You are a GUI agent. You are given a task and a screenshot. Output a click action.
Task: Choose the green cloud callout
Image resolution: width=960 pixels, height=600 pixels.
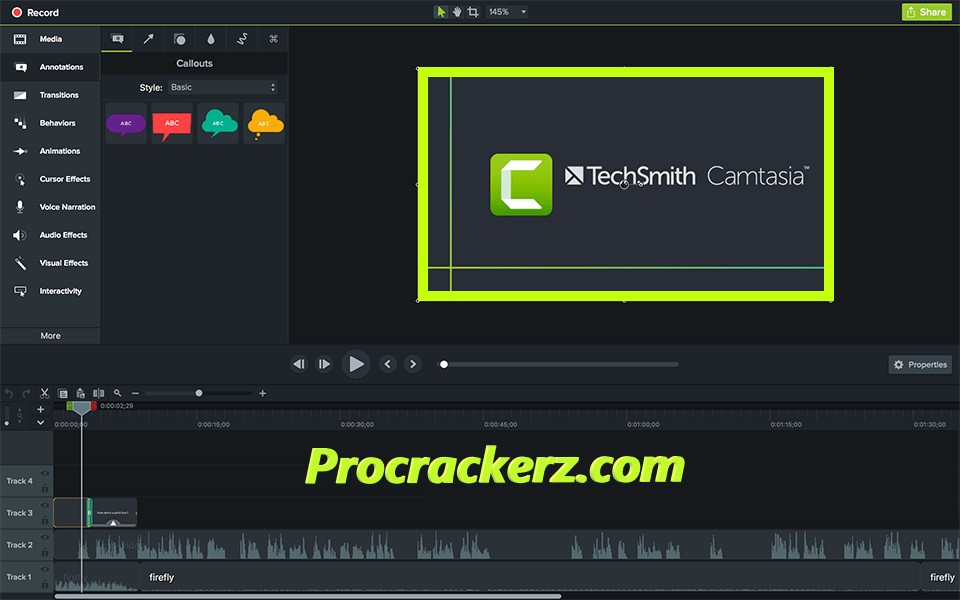218,124
